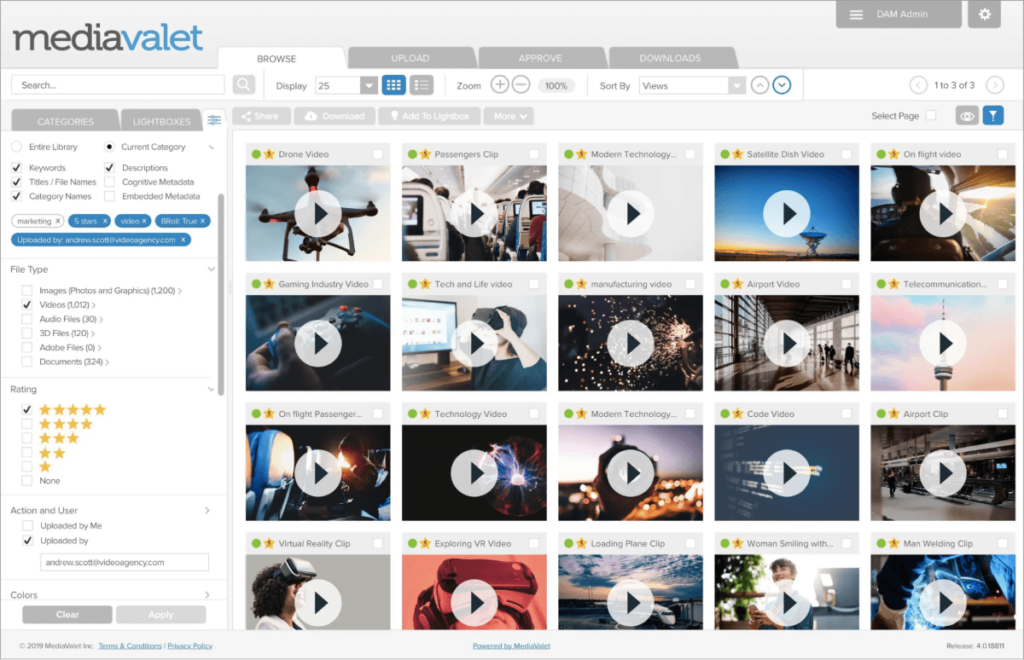
Task: Open the settings gear icon
Action: 984,14
